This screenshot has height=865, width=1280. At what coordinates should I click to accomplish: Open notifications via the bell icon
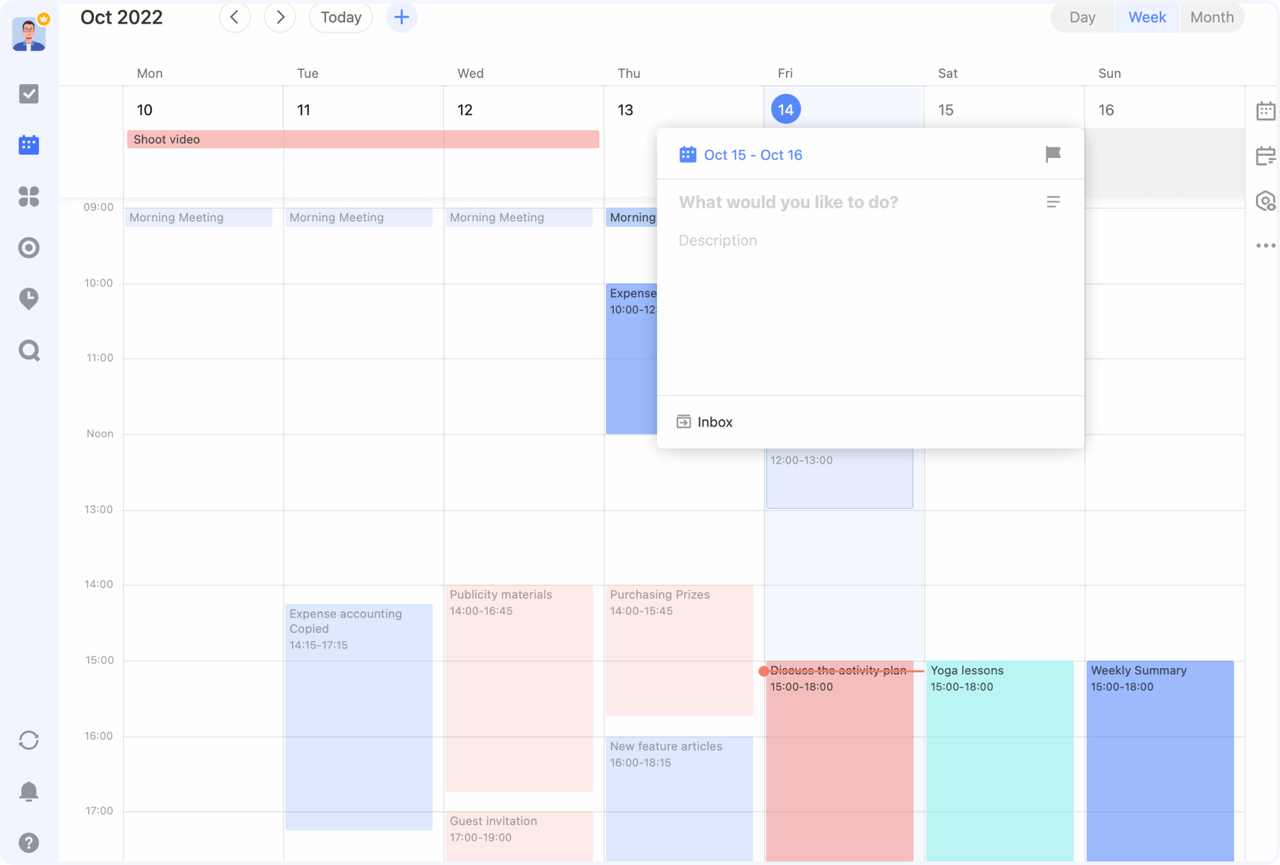pyautogui.click(x=29, y=791)
